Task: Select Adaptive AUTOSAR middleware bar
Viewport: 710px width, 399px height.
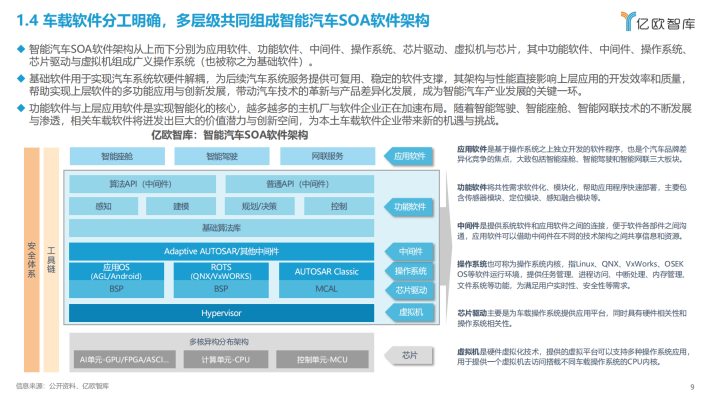Action: pos(221,251)
